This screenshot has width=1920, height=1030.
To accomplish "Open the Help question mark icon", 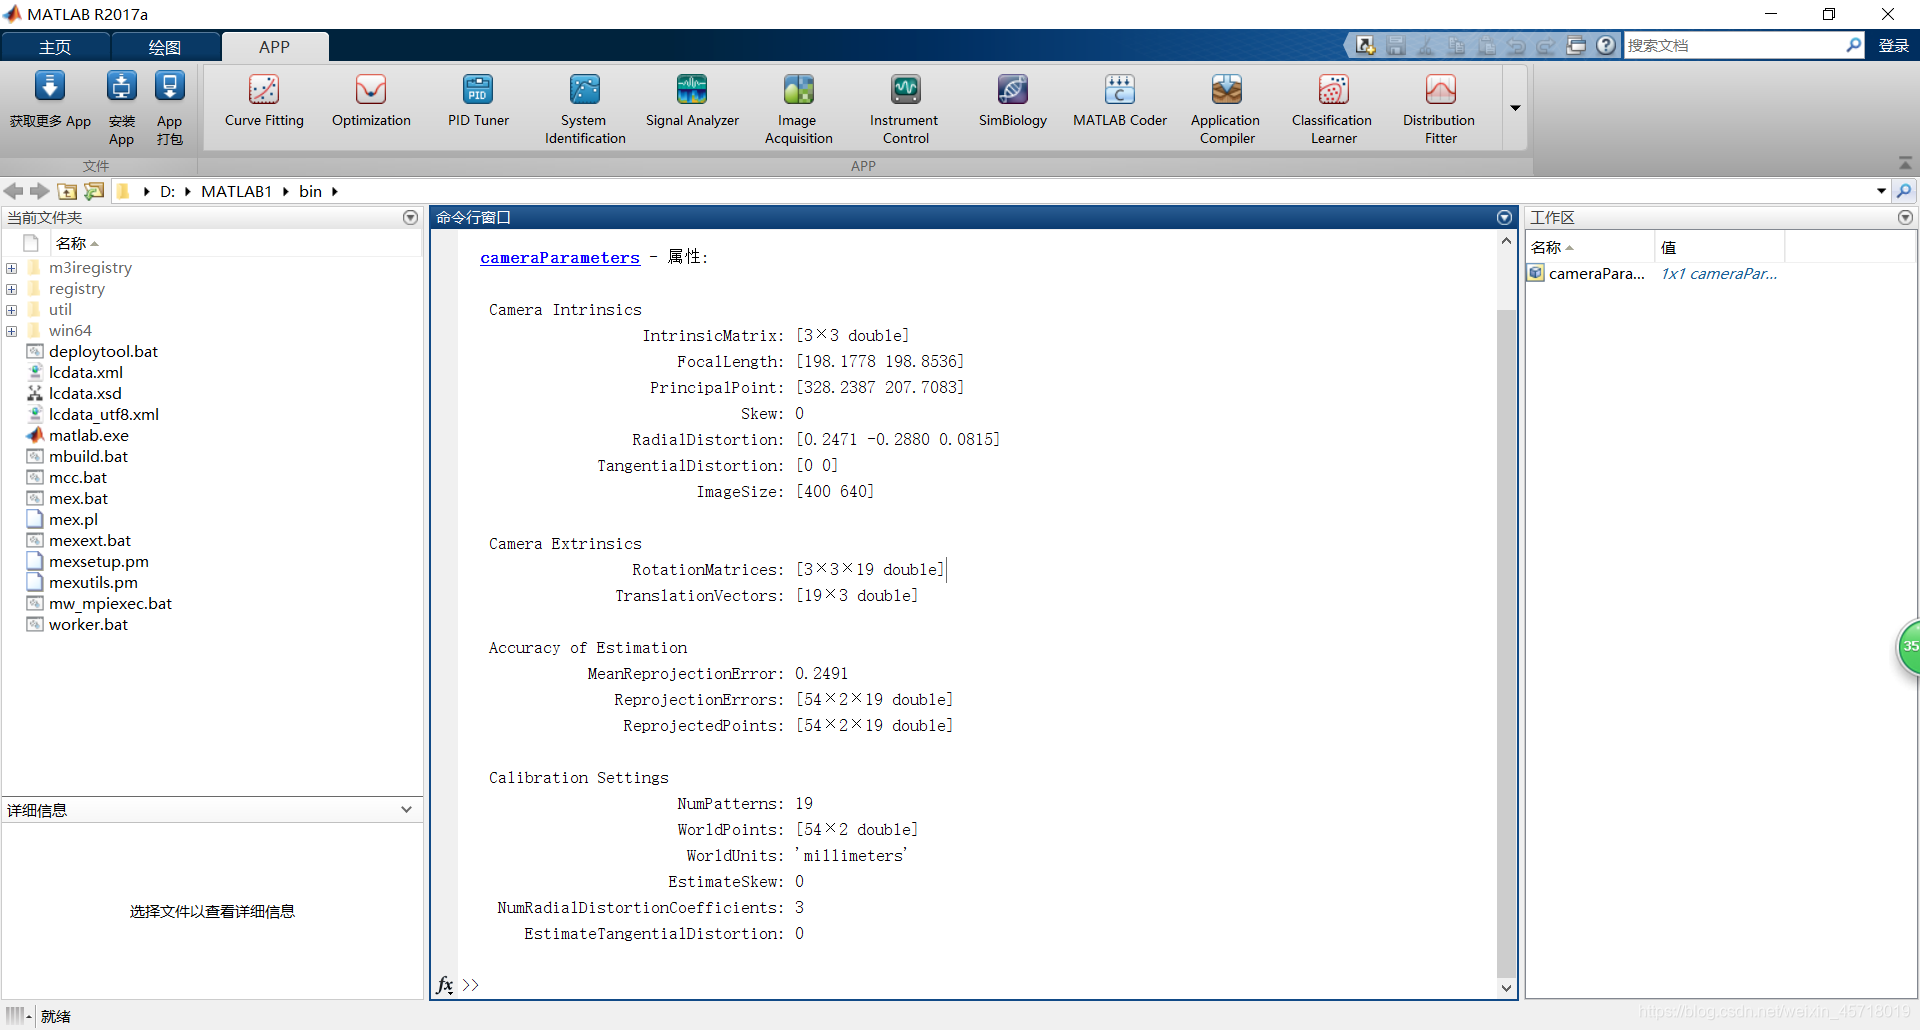I will [1606, 45].
